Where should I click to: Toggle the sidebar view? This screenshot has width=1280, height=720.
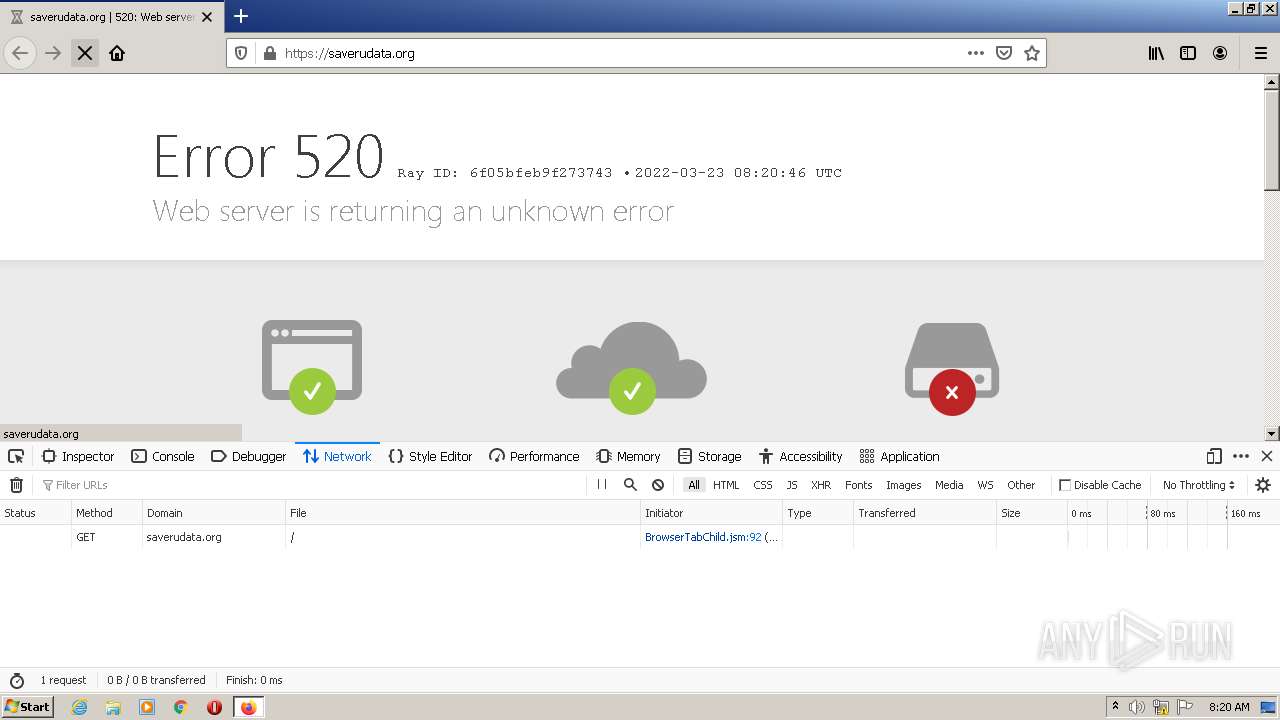(x=1188, y=53)
